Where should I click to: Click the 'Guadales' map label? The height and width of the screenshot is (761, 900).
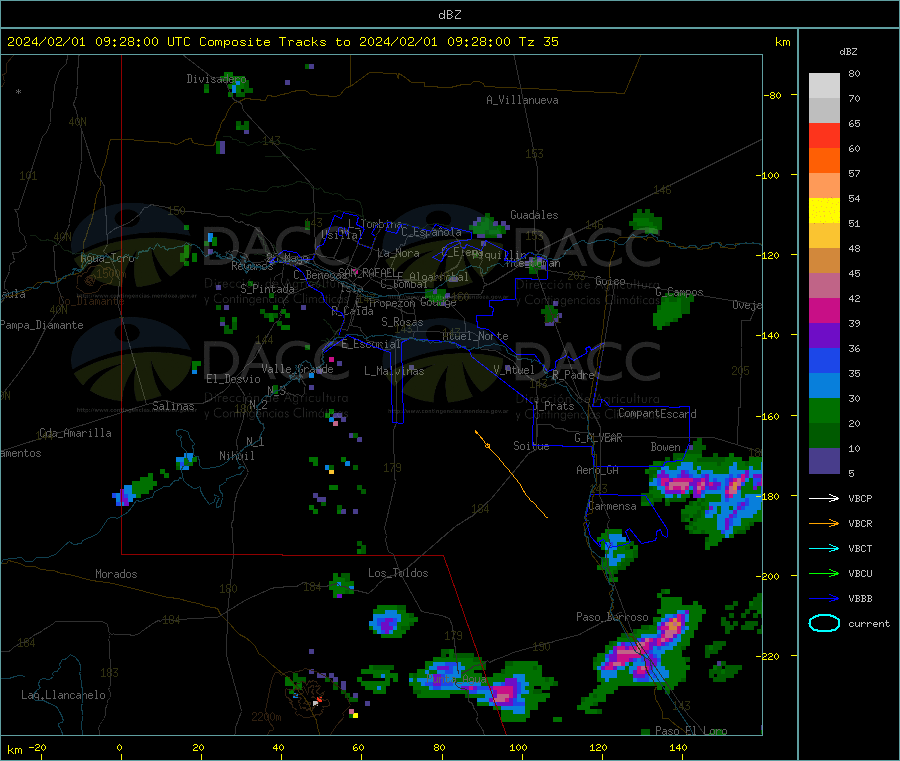coord(534,215)
